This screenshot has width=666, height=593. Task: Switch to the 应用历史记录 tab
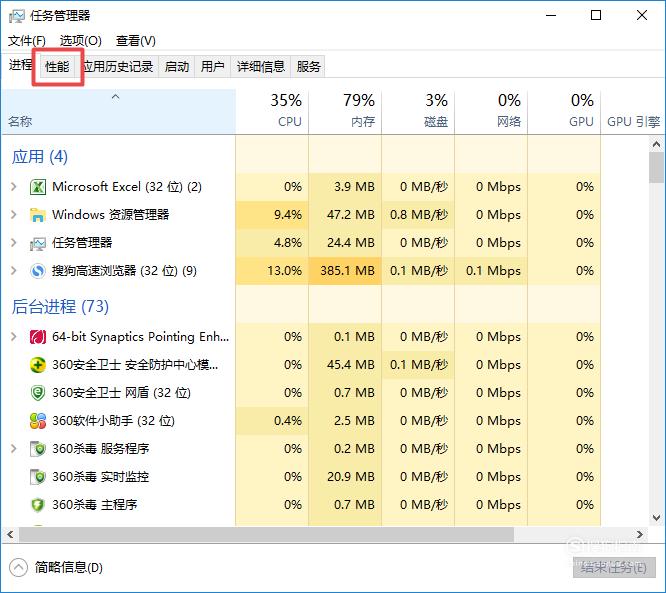[118, 67]
